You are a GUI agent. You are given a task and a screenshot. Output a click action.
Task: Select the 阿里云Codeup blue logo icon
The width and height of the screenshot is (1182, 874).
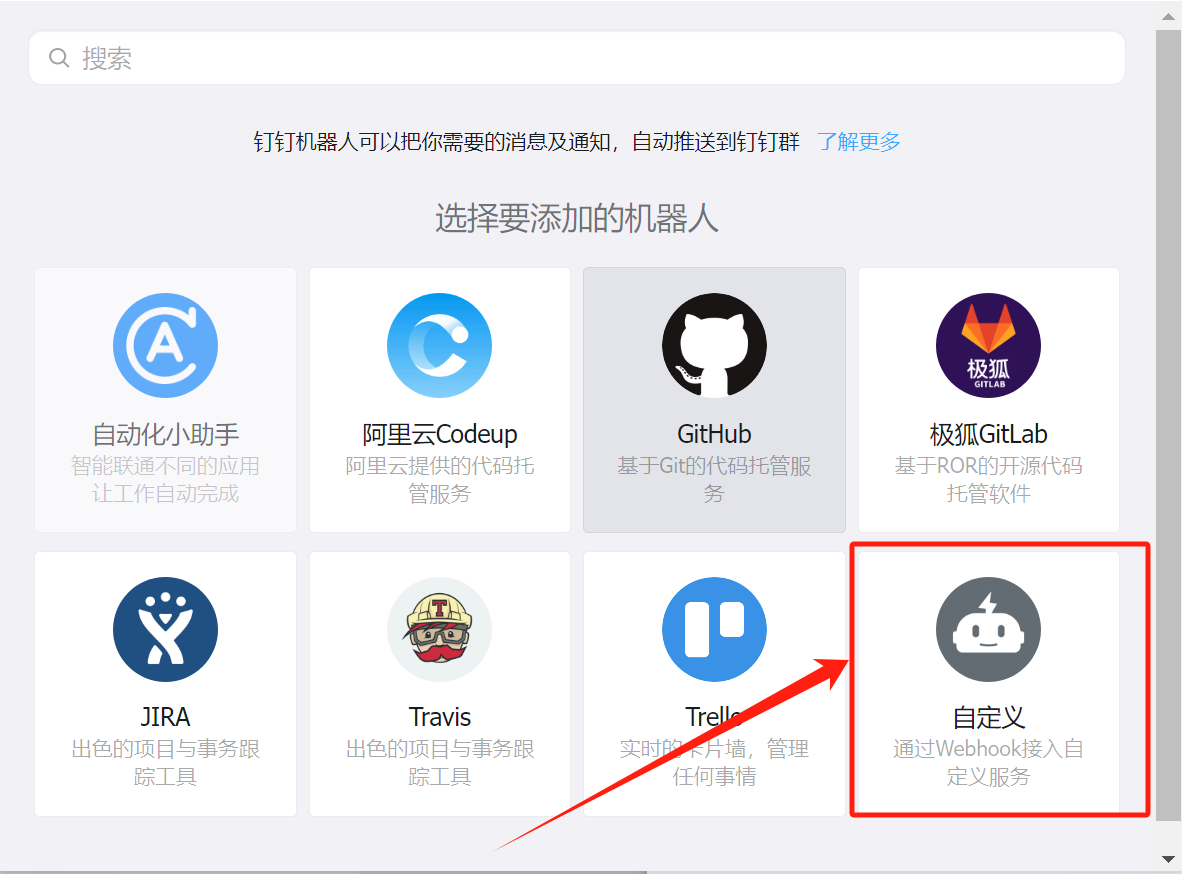[439, 345]
